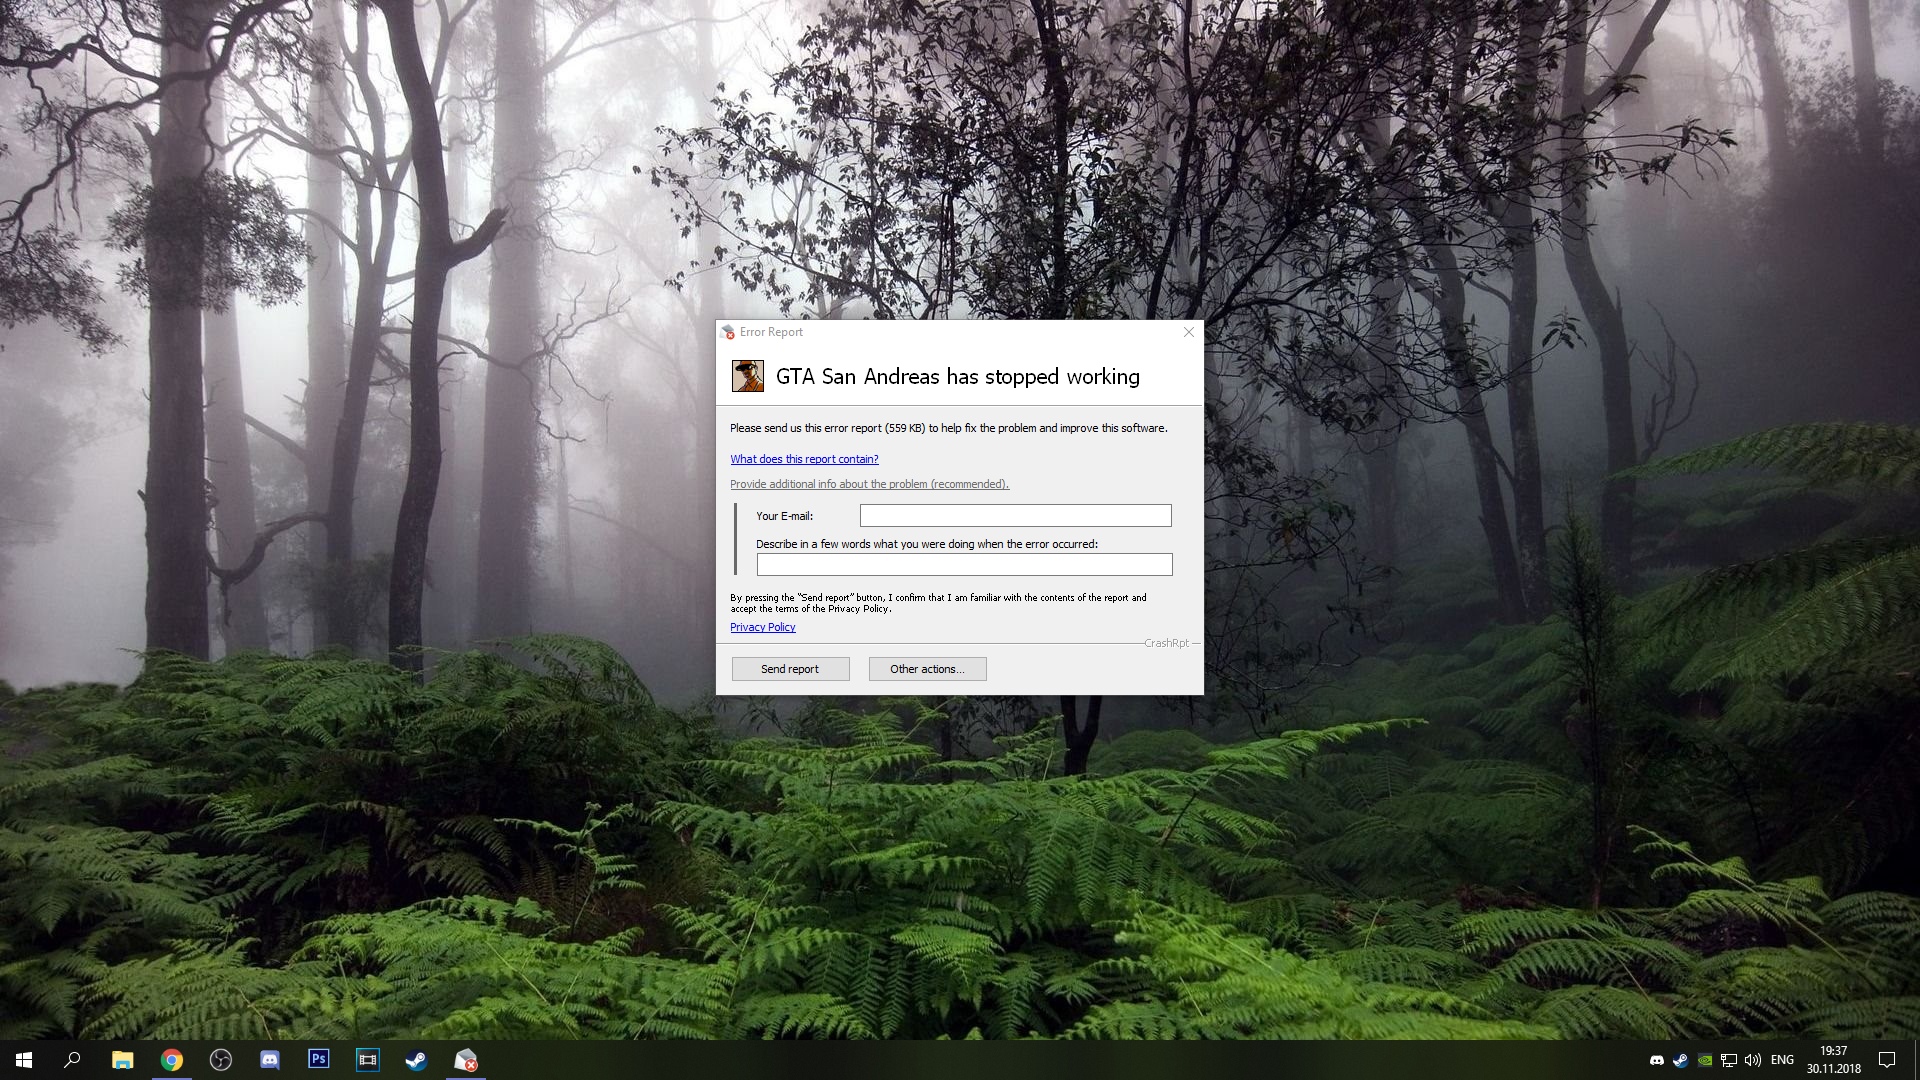Open the network status tray icon
1920x1080 pixels.
coord(1728,1060)
